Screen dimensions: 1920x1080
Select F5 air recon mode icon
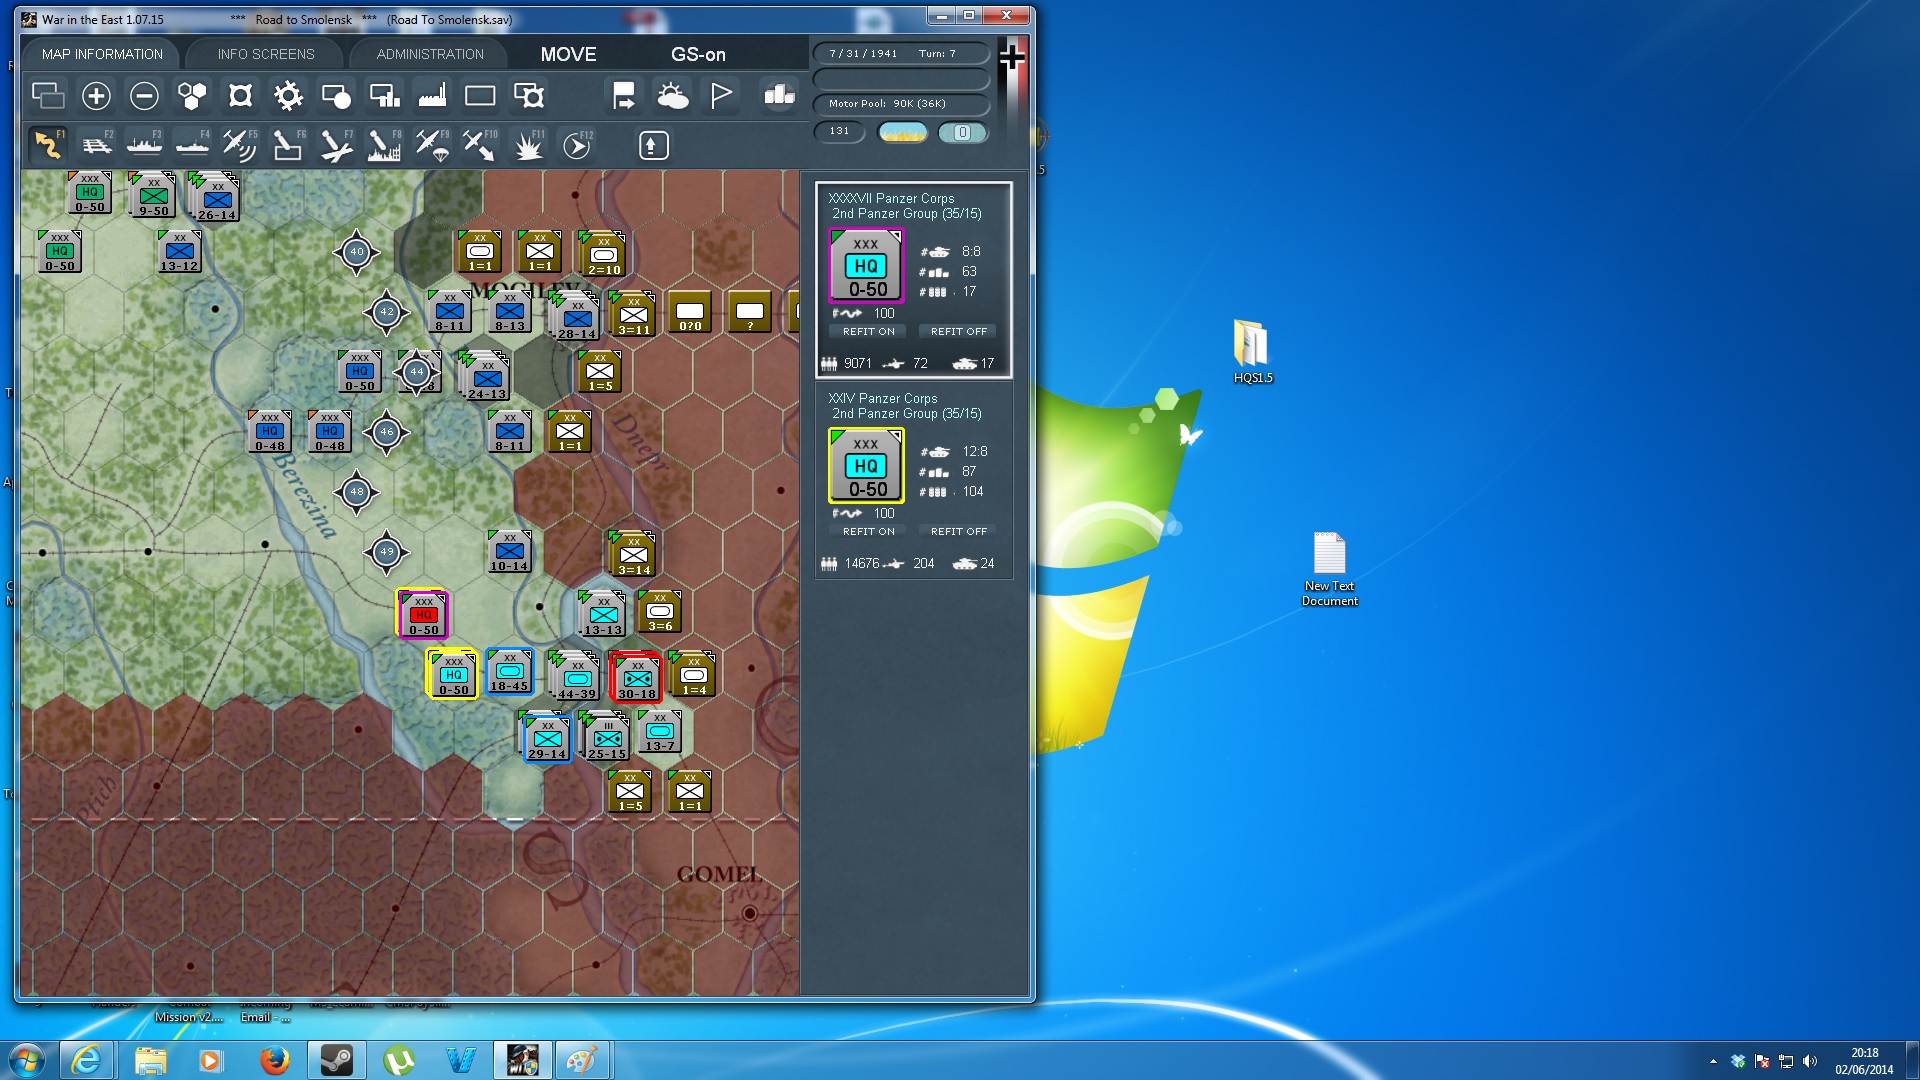tap(240, 146)
